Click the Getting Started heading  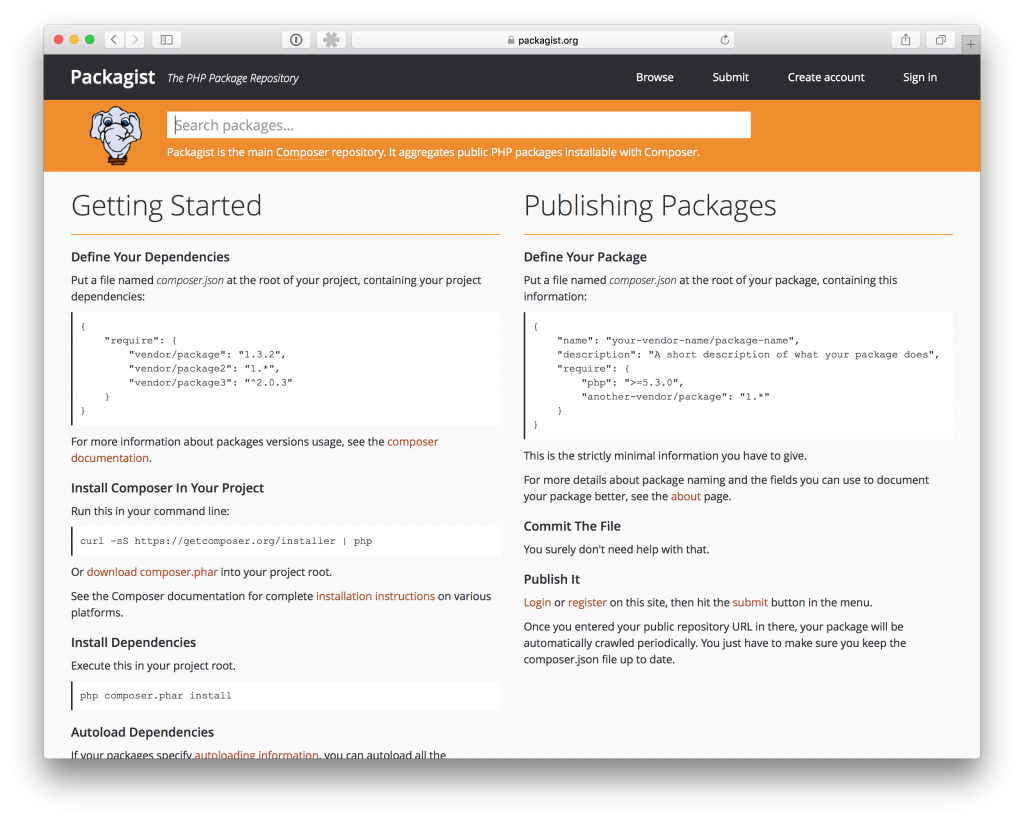coord(167,206)
